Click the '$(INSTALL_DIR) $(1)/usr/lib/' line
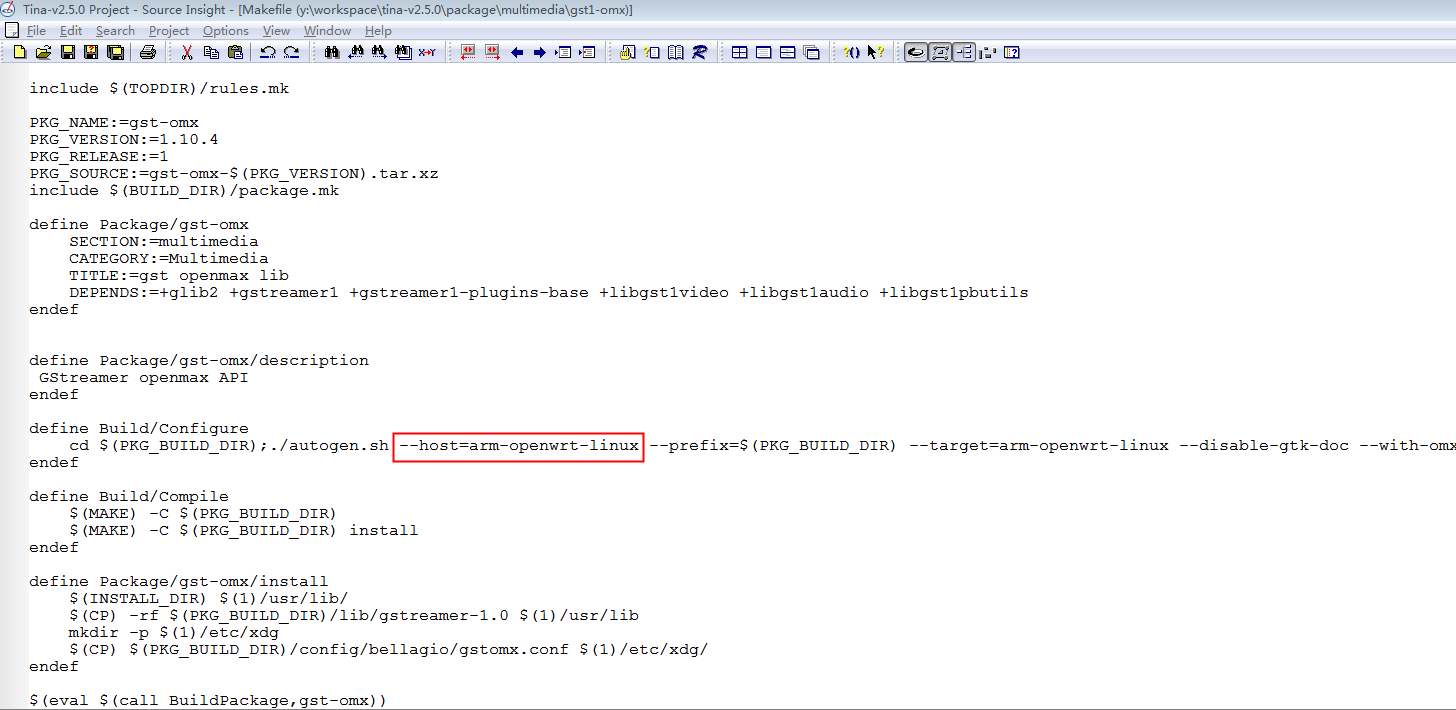The width and height of the screenshot is (1456, 710). click(209, 599)
